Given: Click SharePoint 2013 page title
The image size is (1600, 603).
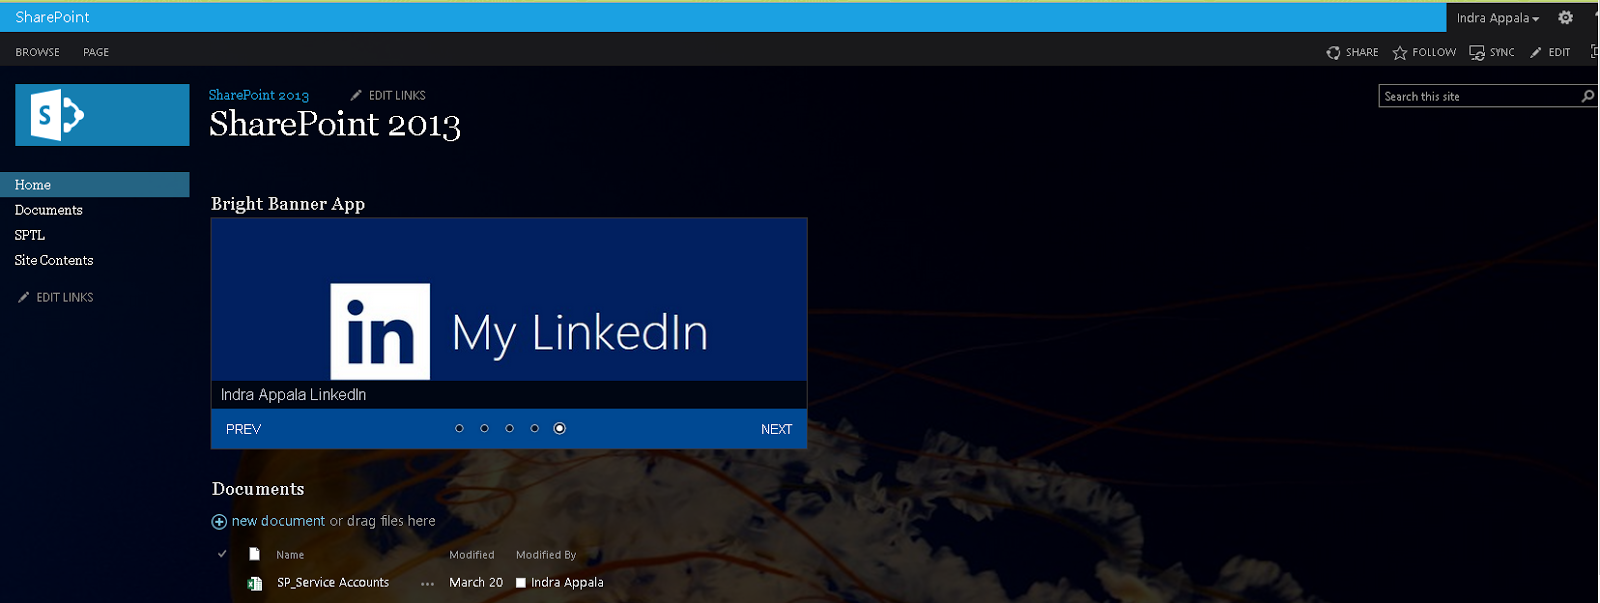Looking at the screenshot, I should [x=335, y=125].
